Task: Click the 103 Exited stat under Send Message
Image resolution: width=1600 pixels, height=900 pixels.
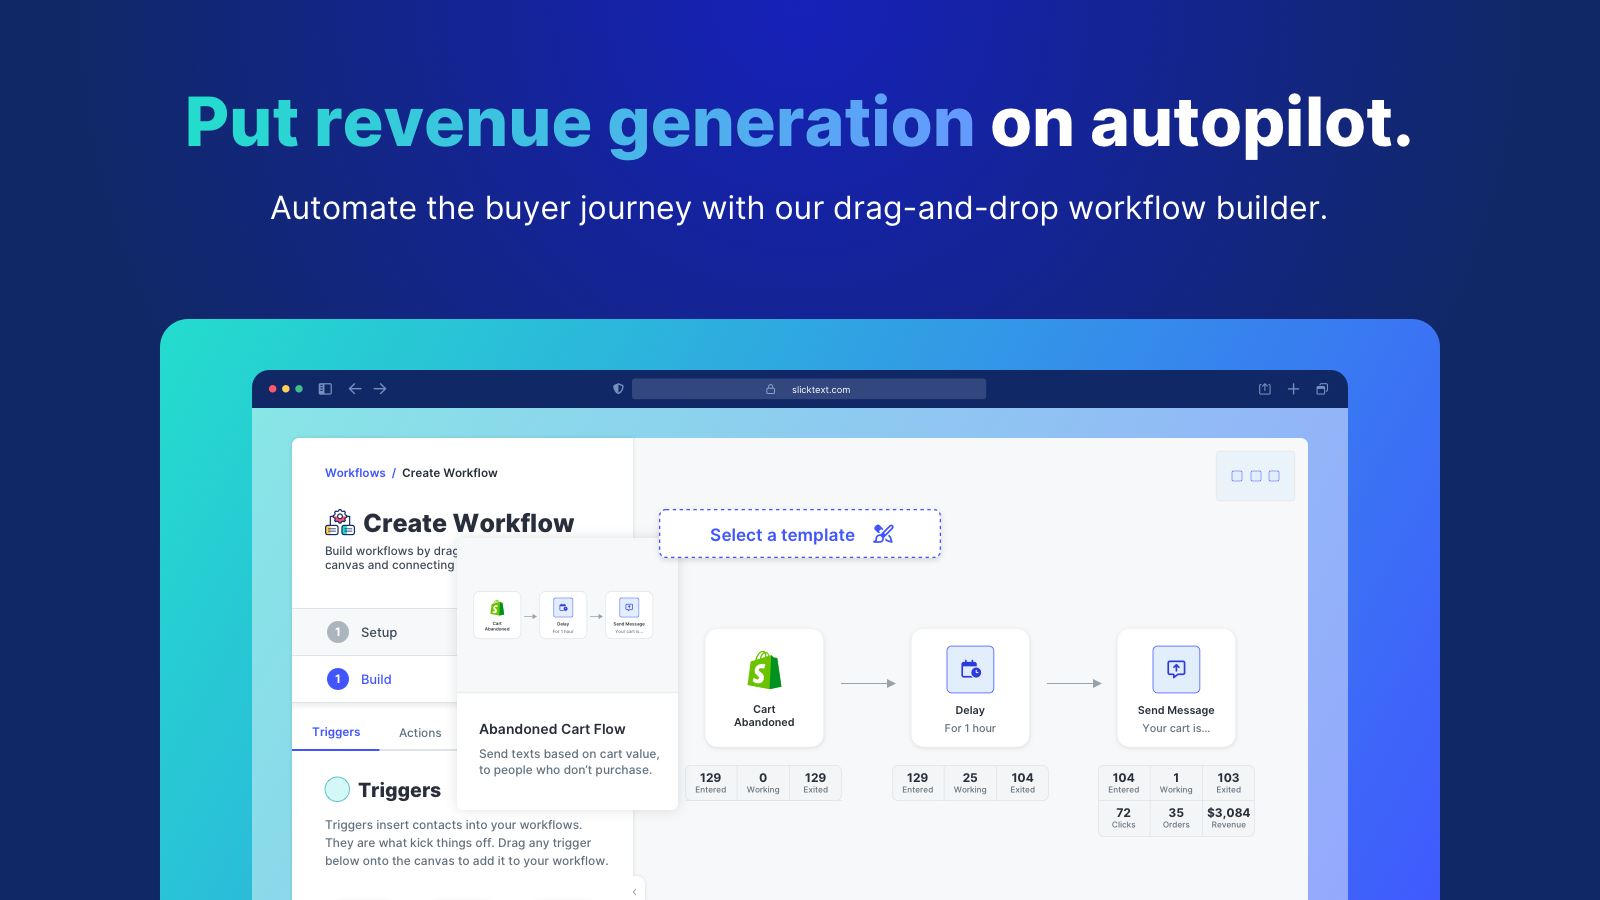Action: (1229, 783)
